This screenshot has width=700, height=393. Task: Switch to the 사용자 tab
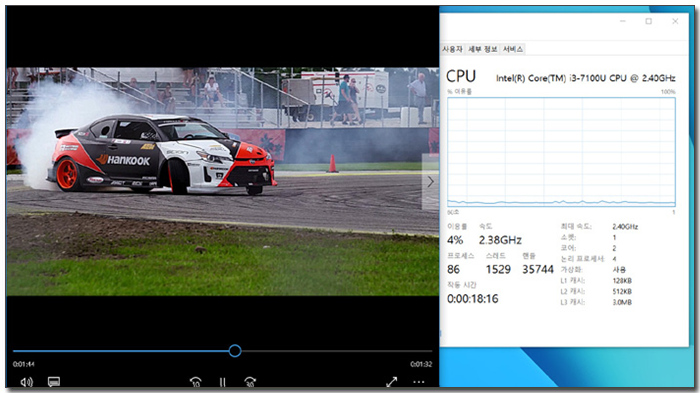[x=452, y=49]
